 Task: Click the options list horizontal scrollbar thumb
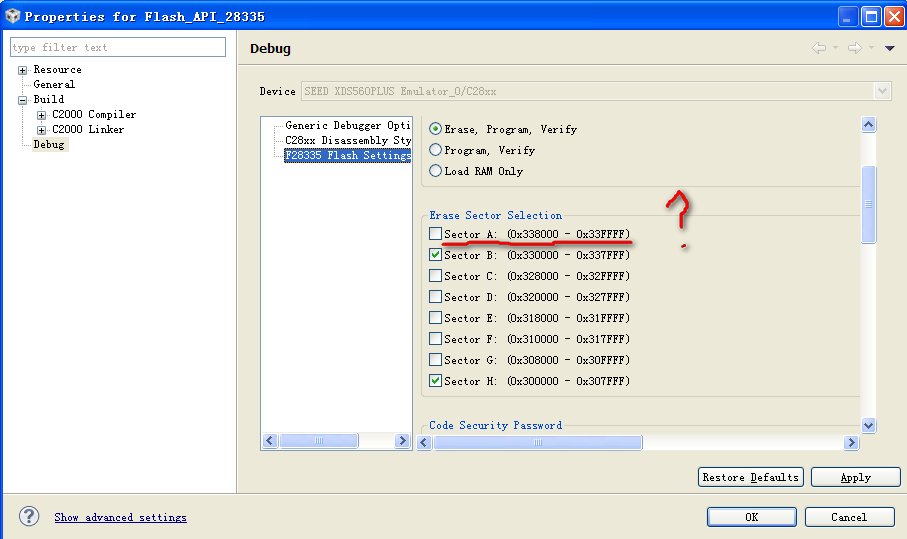tap(319, 441)
